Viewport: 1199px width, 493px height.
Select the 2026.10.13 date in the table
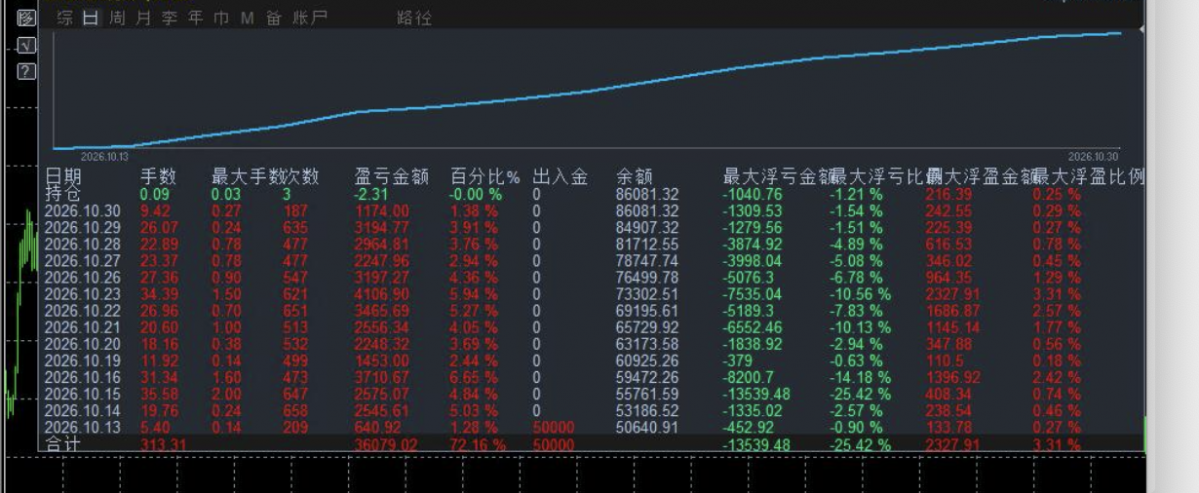coord(83,427)
